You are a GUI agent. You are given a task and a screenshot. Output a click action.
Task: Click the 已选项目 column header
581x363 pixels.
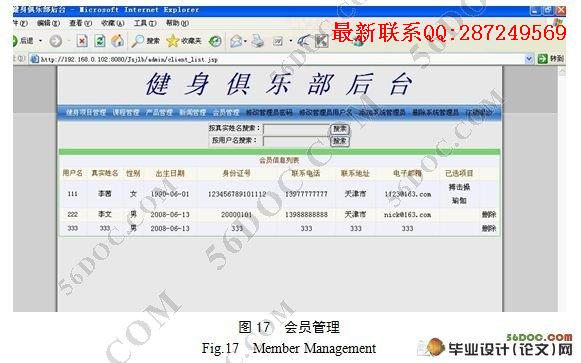click(x=459, y=173)
